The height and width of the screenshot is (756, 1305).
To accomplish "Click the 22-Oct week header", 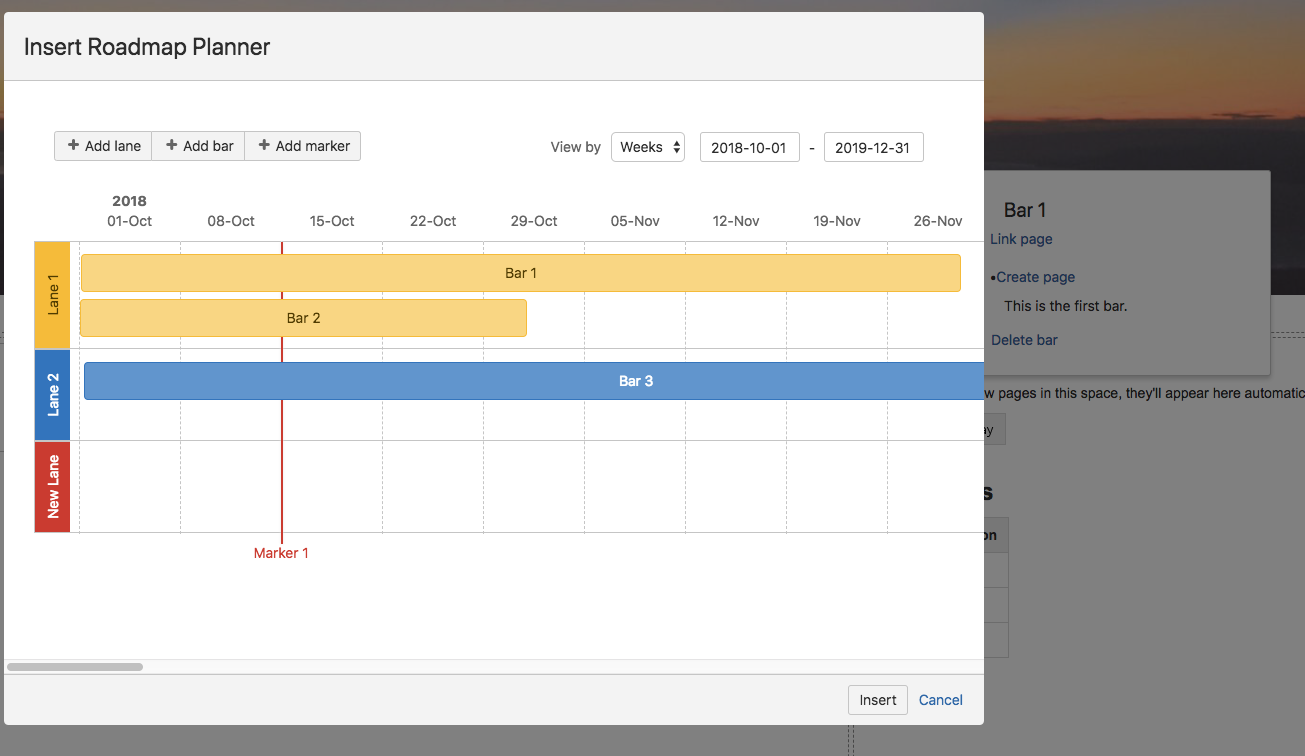I will tap(433, 221).
